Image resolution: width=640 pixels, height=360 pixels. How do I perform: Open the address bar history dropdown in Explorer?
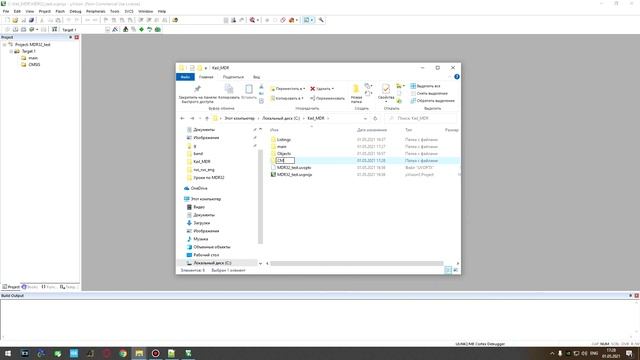(365, 118)
